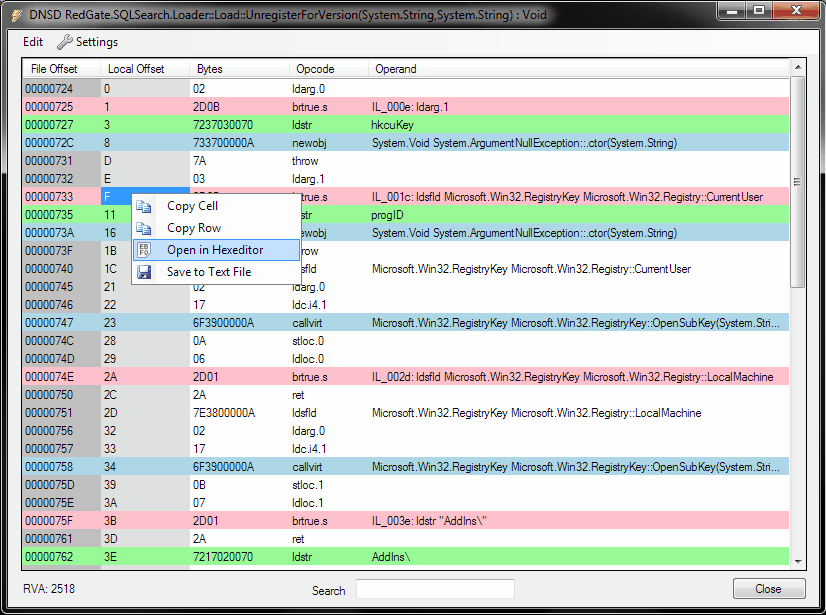Select file offset cell 00000740
Image resolution: width=826 pixels, height=615 pixels.
[x=62, y=269]
